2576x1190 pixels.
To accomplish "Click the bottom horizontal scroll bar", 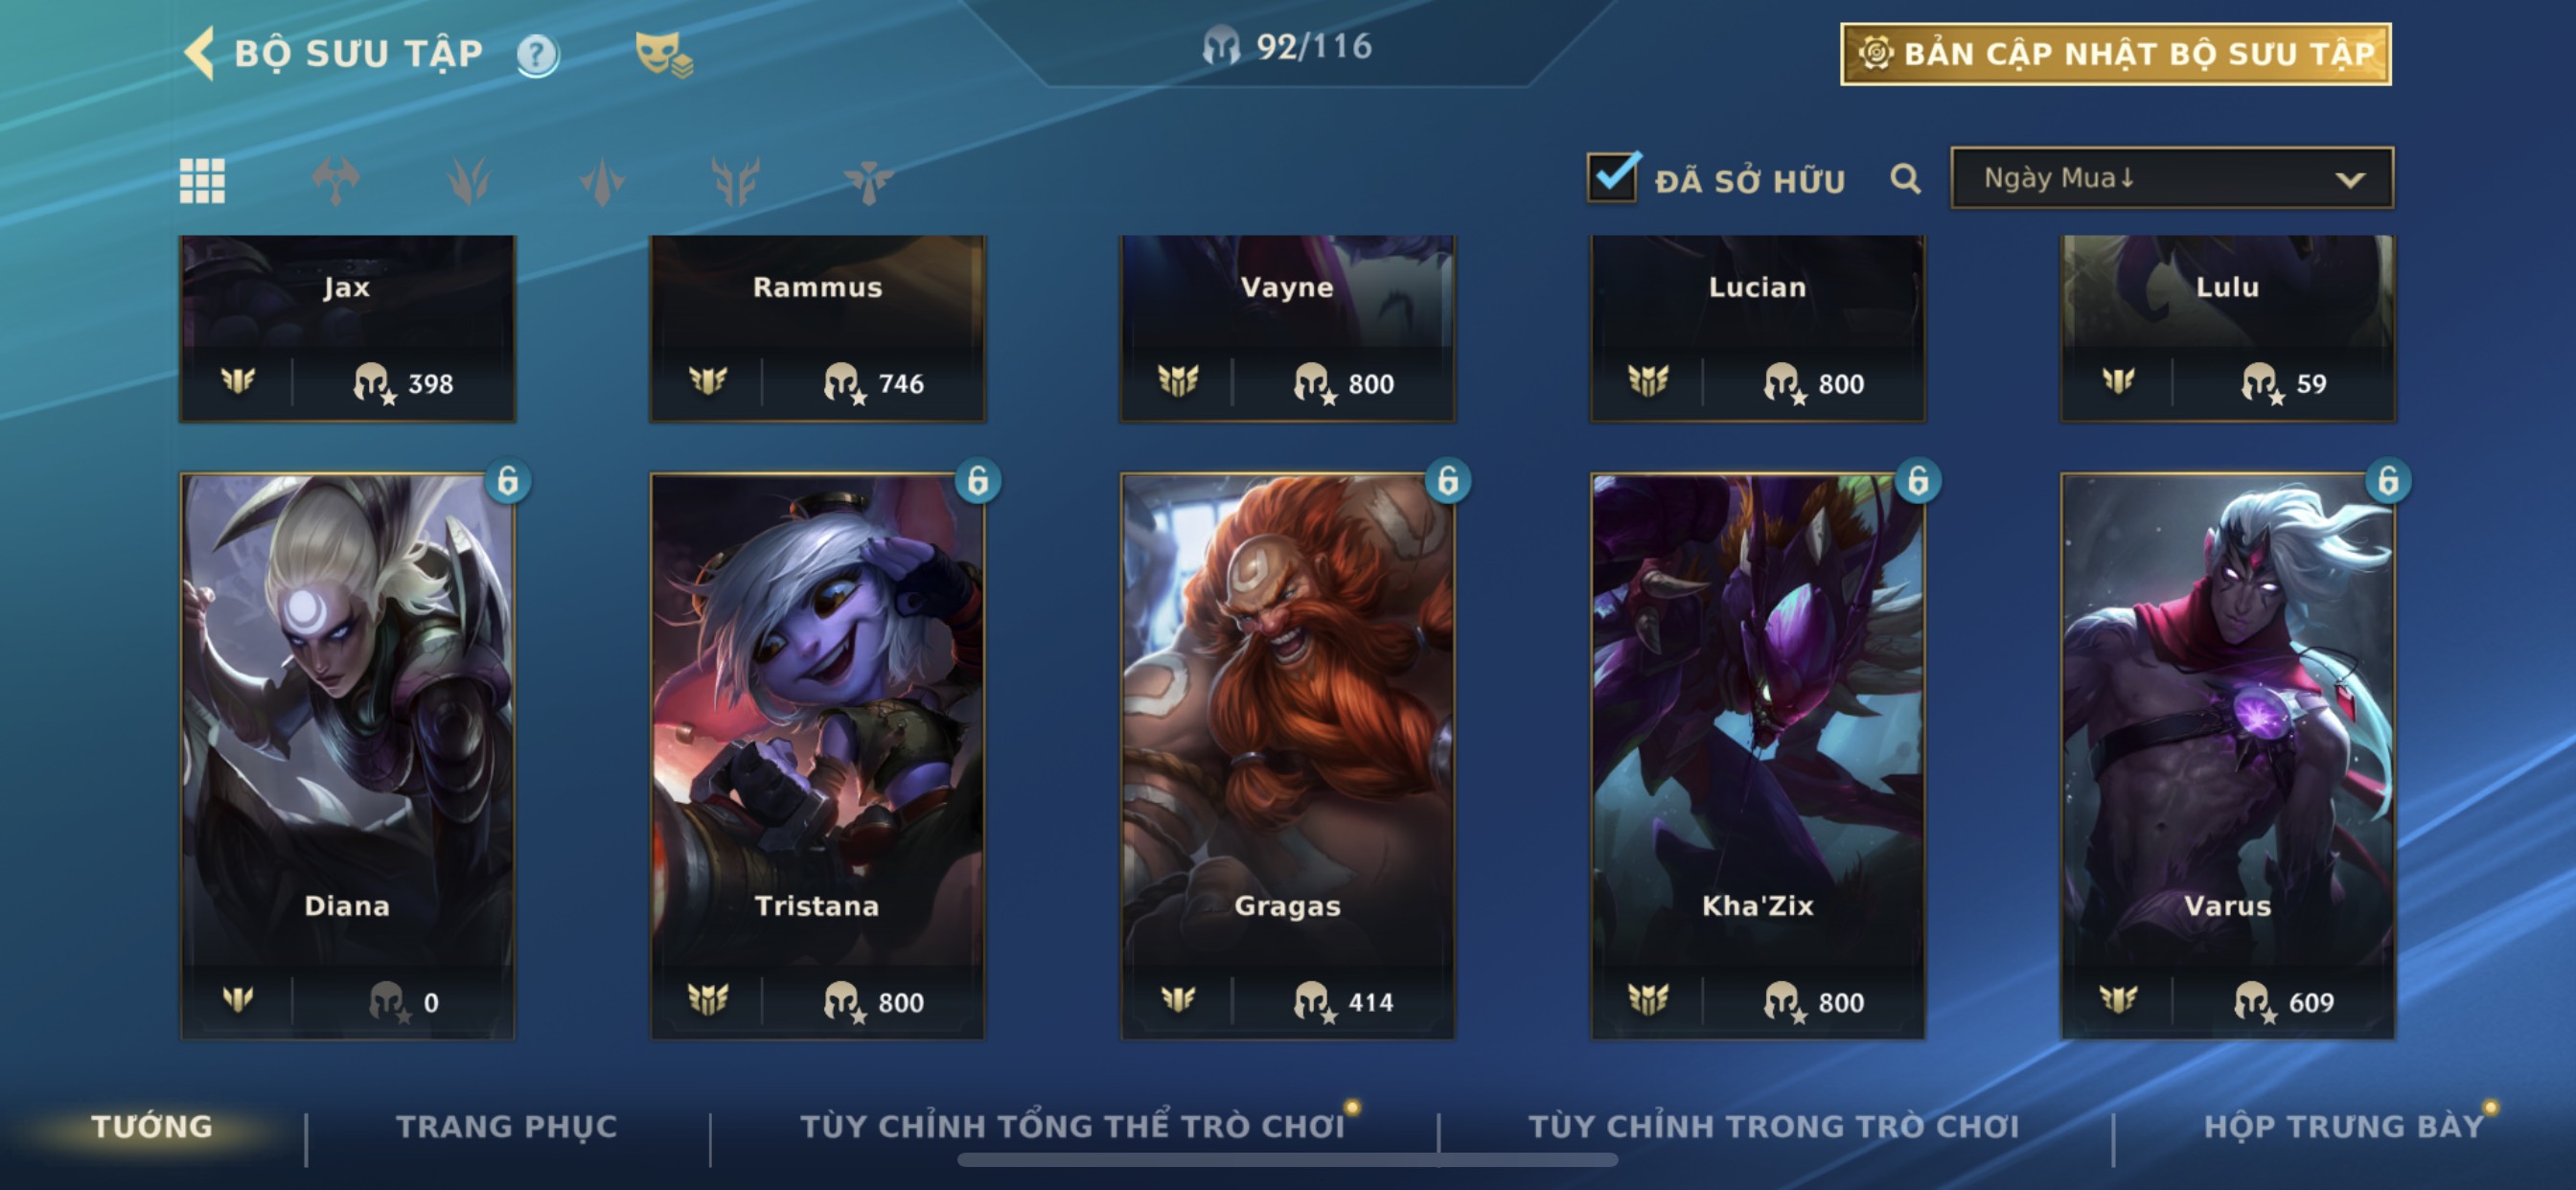I will point(1287,1160).
